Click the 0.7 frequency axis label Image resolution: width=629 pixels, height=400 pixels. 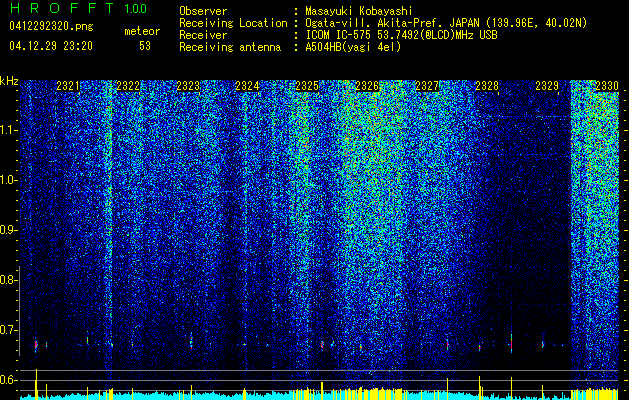click(x=8, y=330)
